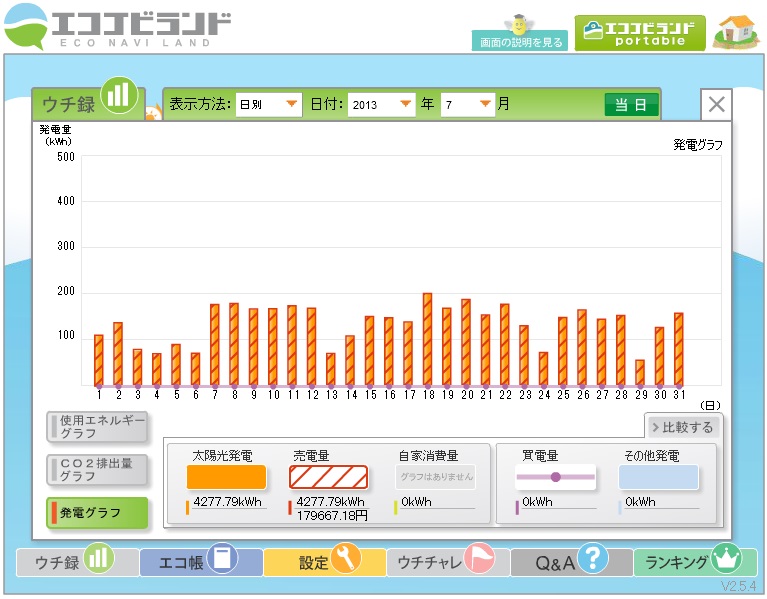
Task: Click the V2.5.4 version text
Action: tap(739, 586)
